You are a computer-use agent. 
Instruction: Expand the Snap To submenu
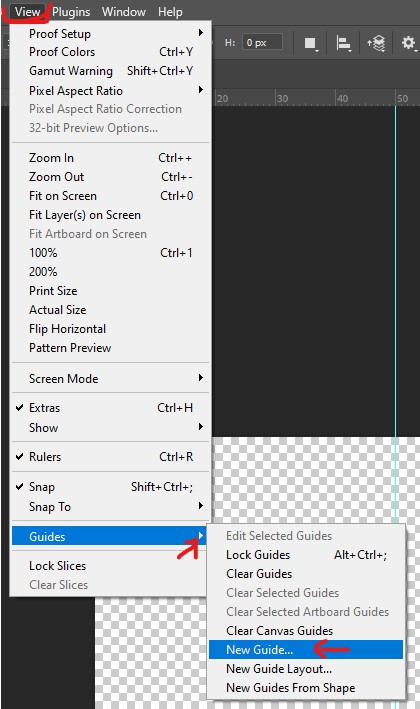(111, 507)
